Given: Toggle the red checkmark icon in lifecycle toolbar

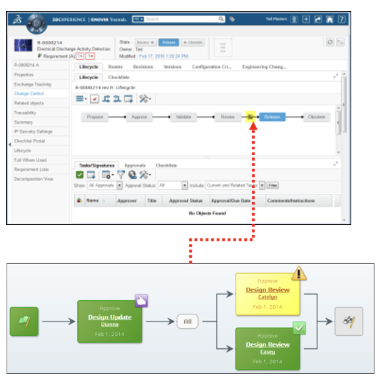Looking at the screenshot, I should click(x=95, y=99).
